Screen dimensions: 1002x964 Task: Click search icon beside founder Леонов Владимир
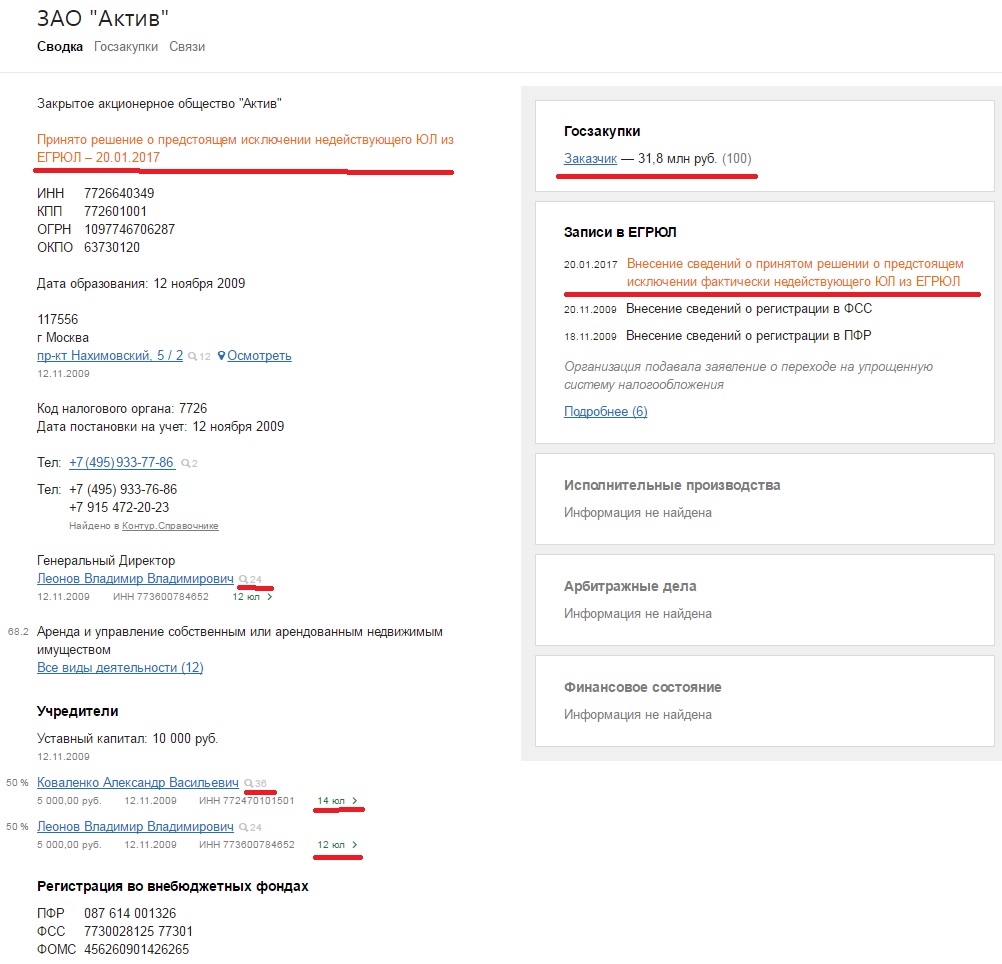pos(243,827)
